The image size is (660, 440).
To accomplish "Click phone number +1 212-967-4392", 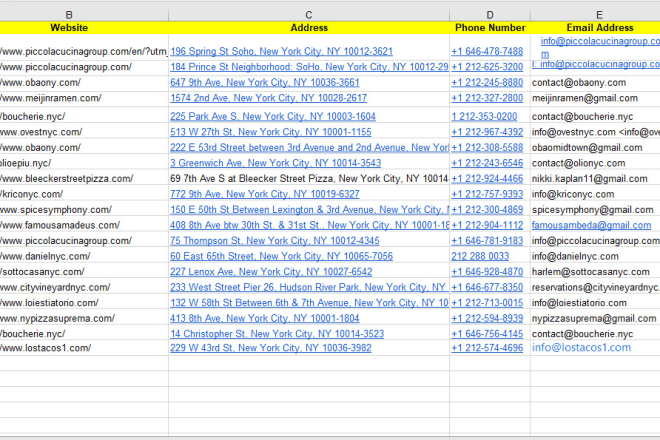I will (487, 131).
